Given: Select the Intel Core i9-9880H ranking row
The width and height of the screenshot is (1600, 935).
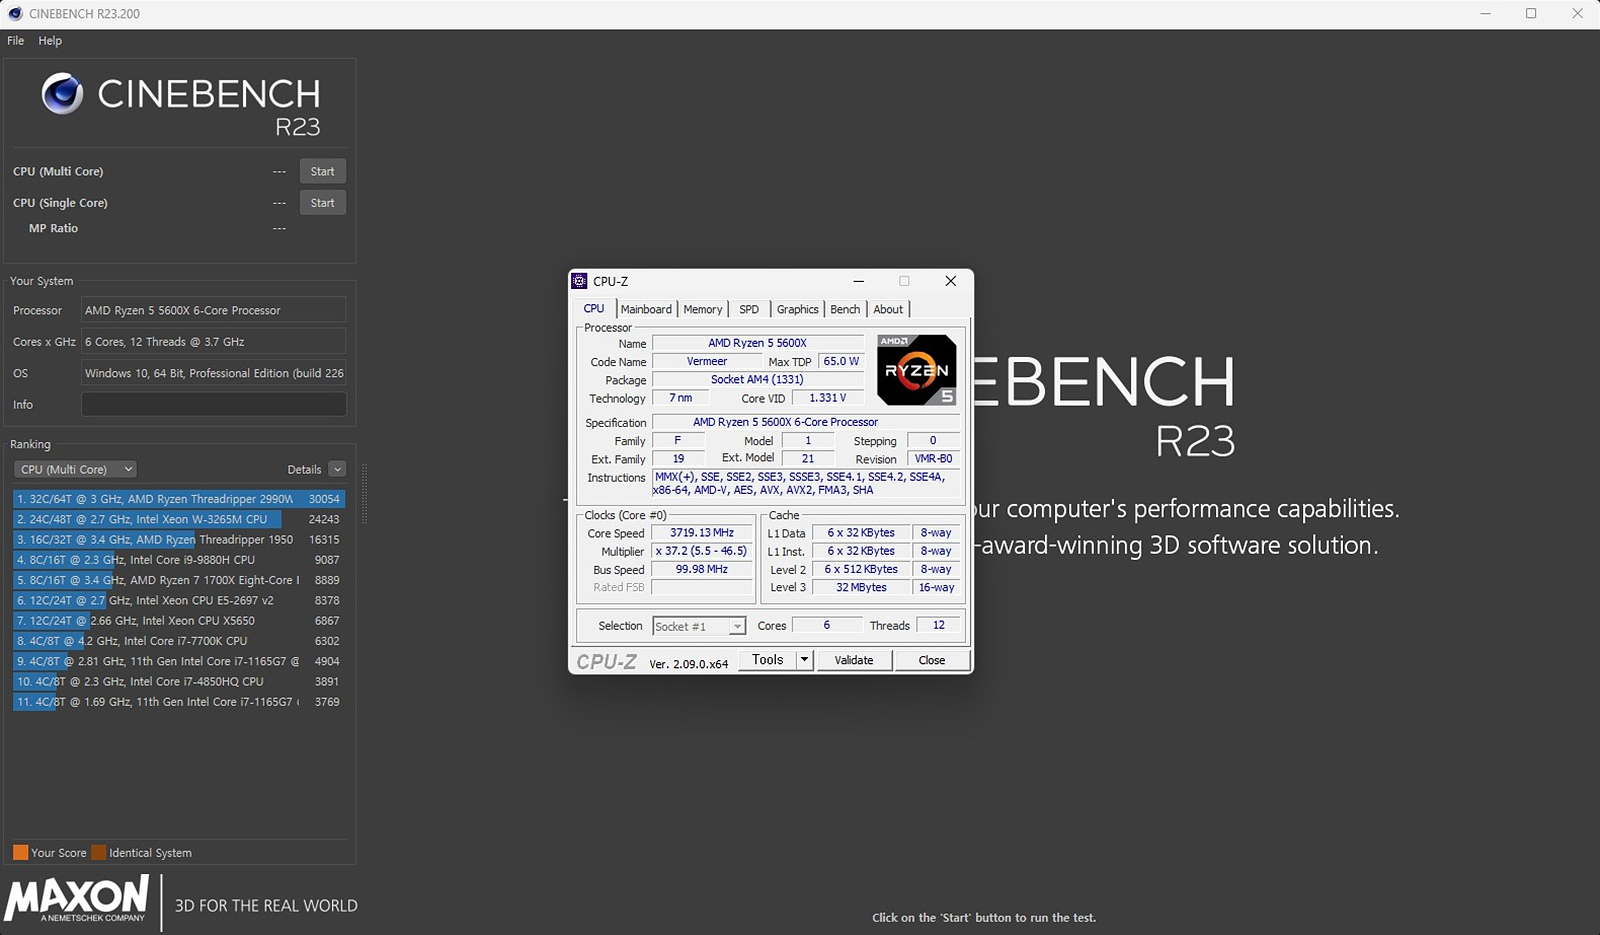Looking at the screenshot, I should click(x=179, y=560).
